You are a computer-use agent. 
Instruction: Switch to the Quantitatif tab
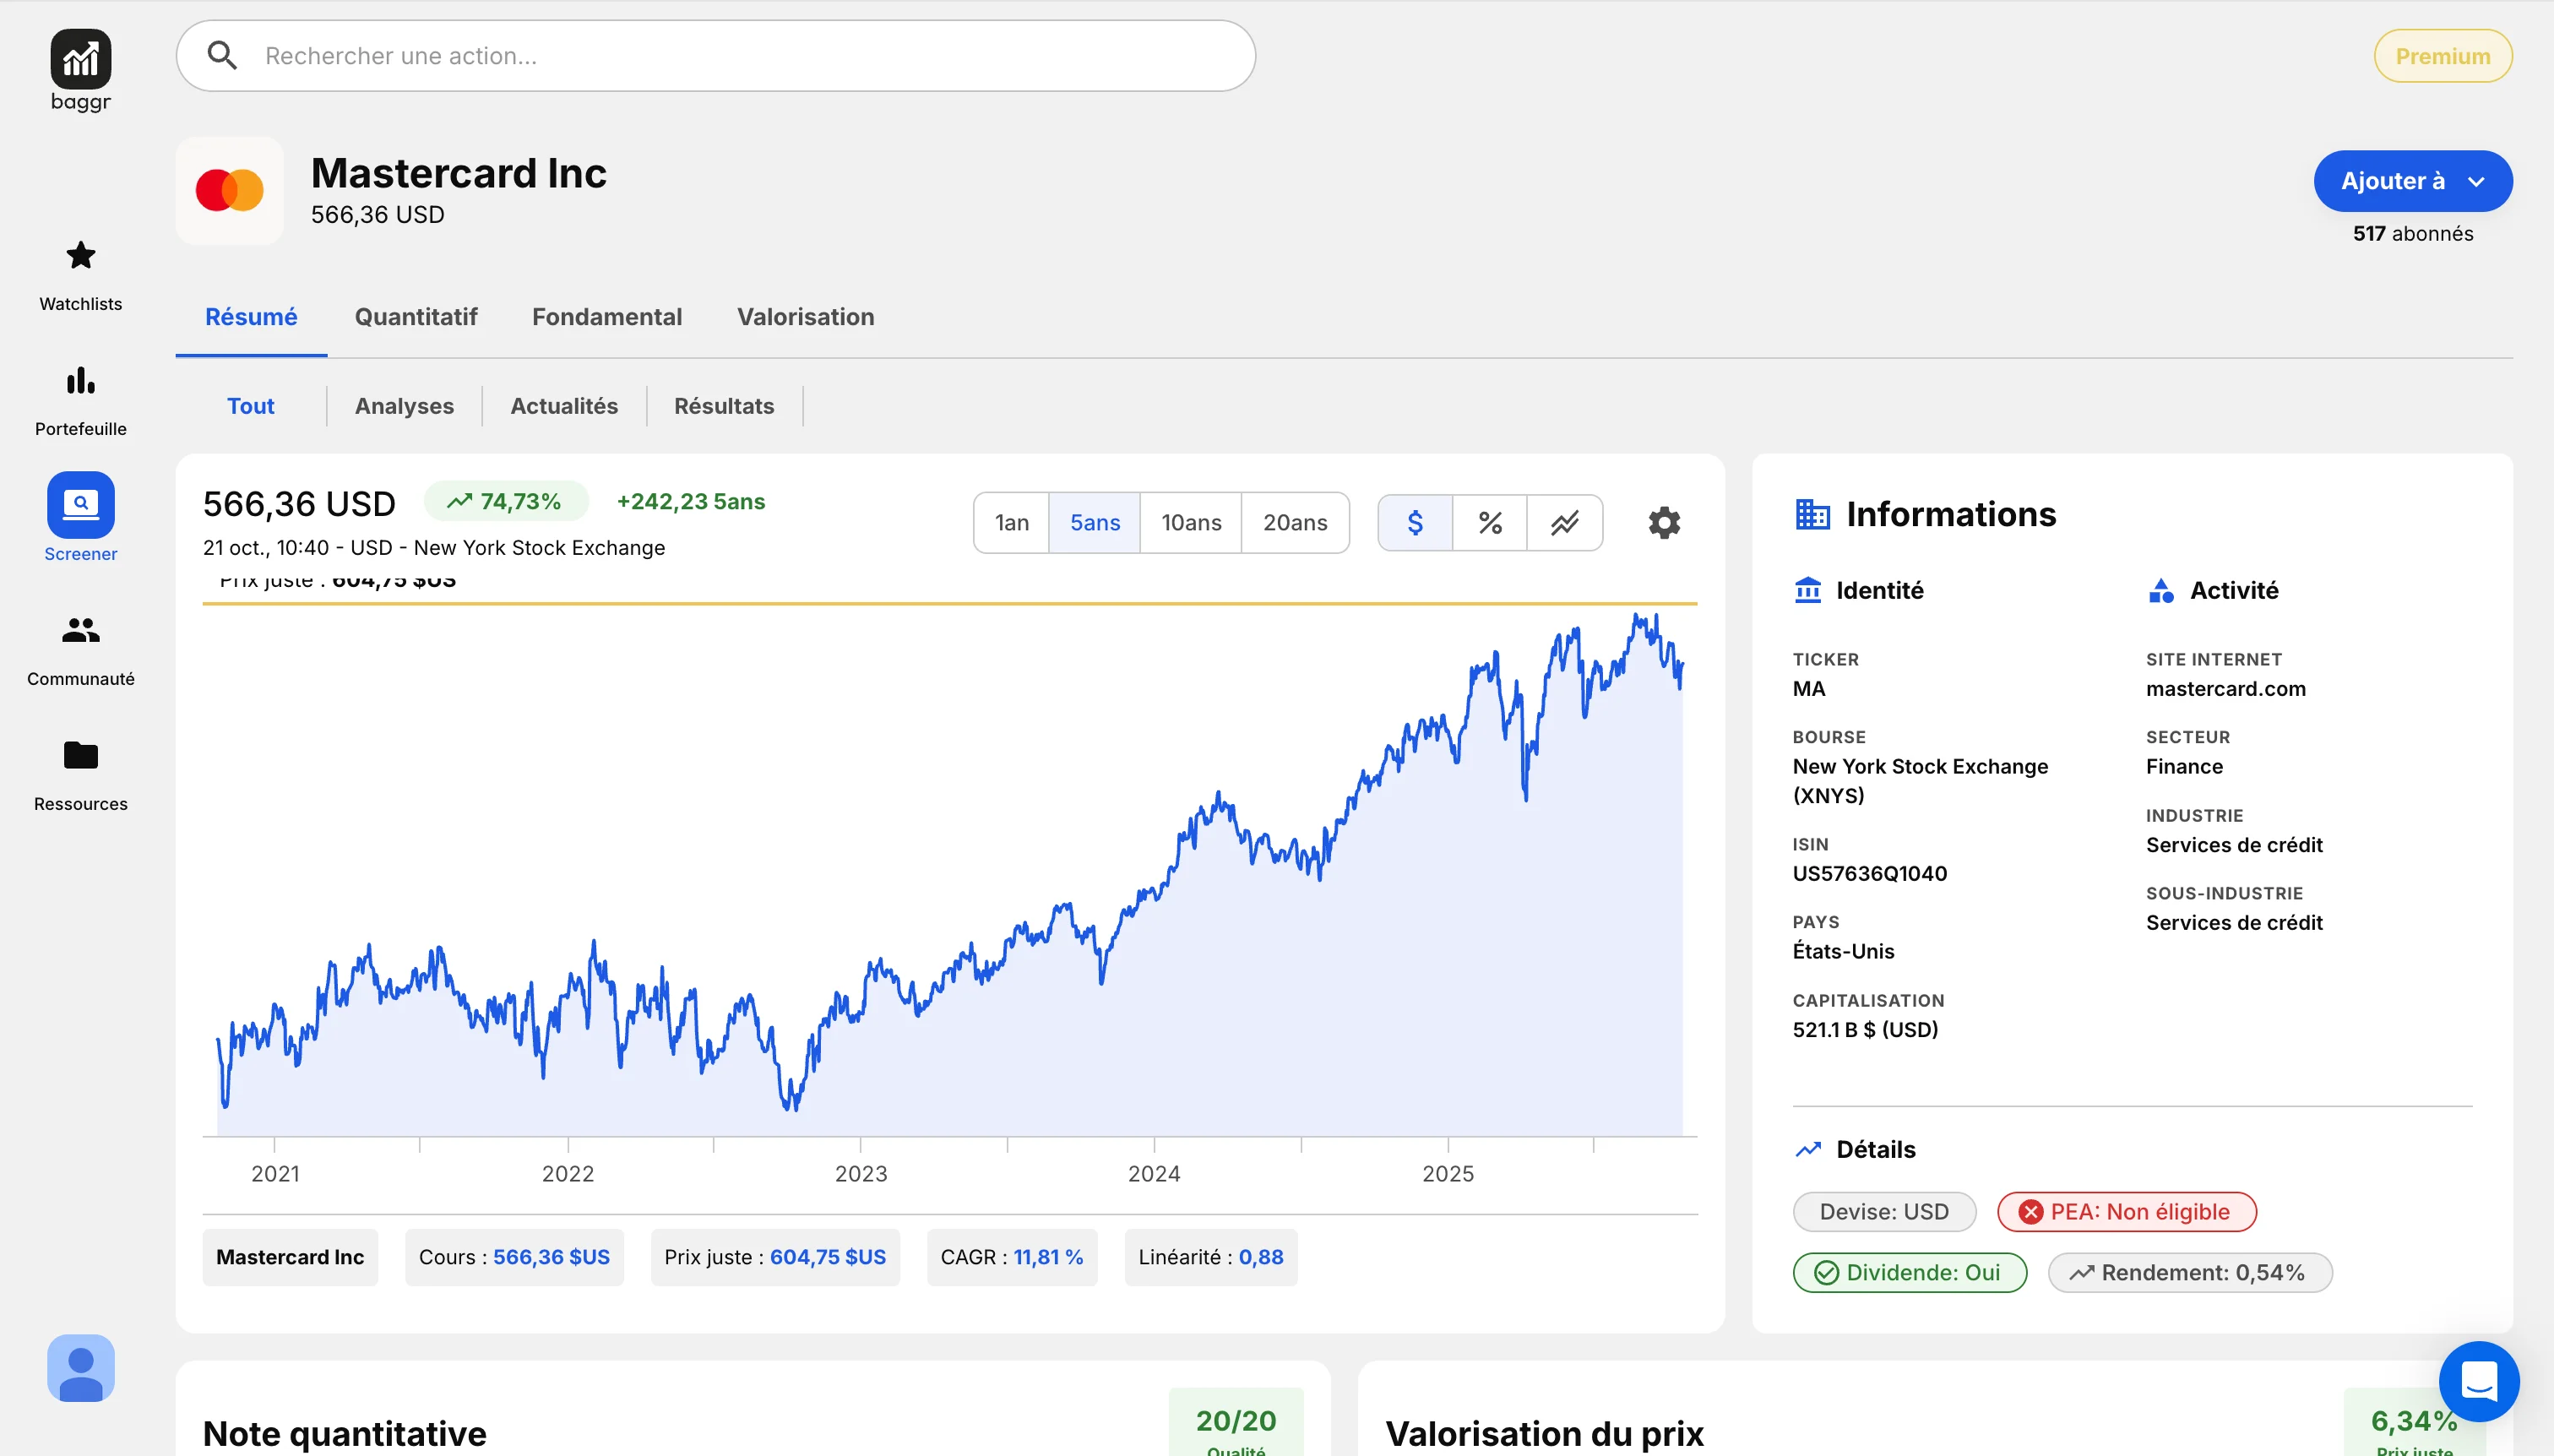[416, 317]
